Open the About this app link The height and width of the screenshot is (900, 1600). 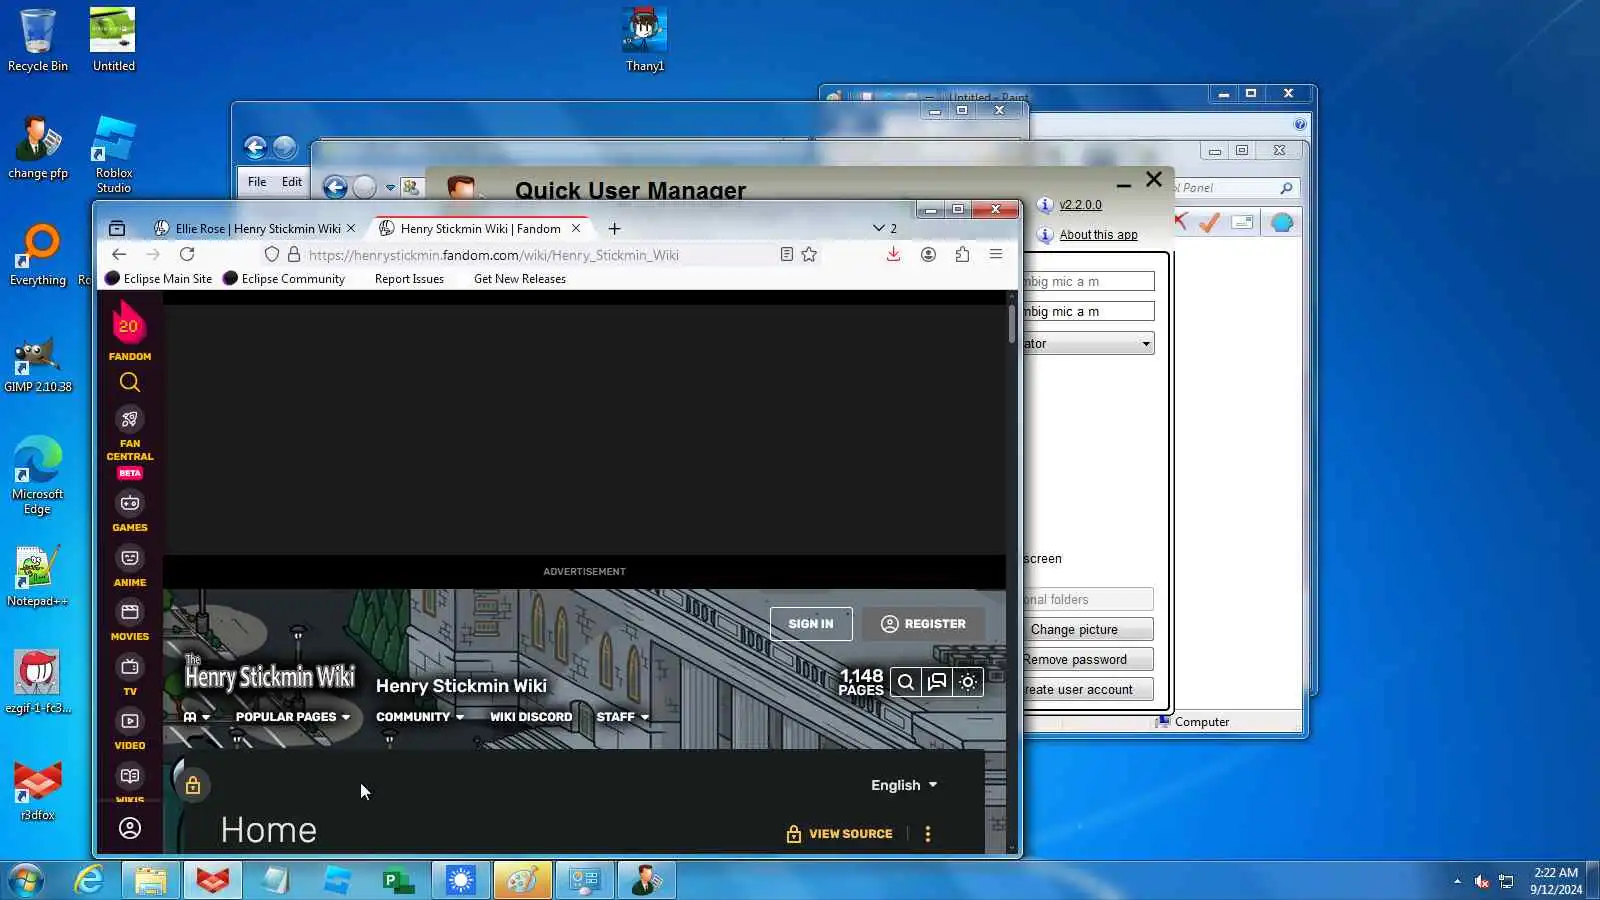tap(1098, 235)
